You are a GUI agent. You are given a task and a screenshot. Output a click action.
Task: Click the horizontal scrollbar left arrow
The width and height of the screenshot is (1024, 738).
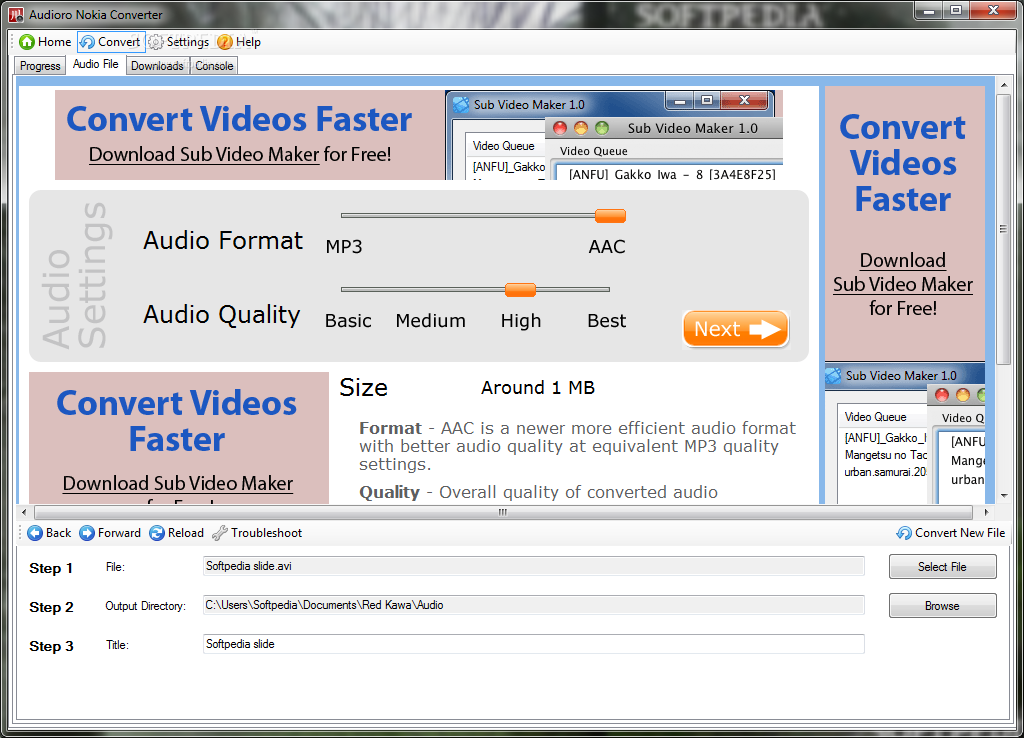tap(24, 512)
